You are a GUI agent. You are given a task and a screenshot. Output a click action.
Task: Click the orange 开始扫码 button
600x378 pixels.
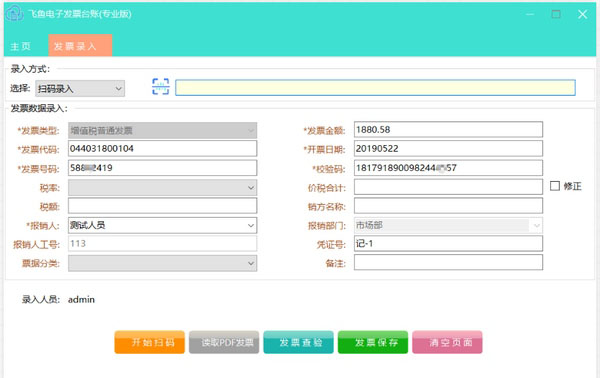150,342
